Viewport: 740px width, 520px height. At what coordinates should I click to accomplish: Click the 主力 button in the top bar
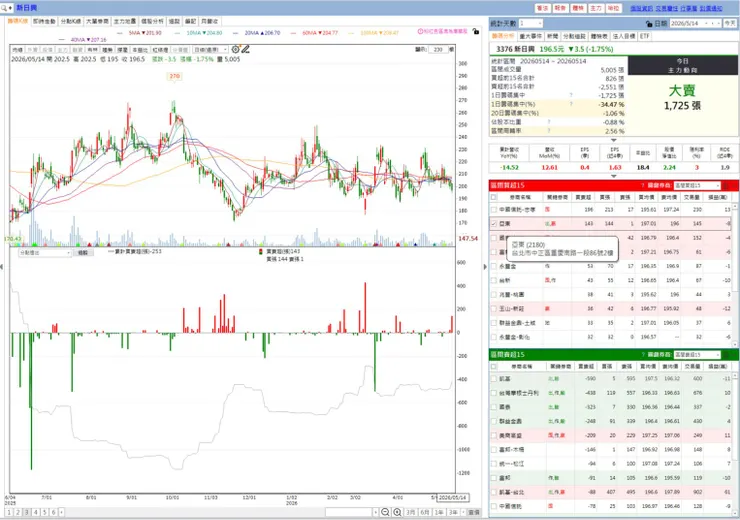596,8
